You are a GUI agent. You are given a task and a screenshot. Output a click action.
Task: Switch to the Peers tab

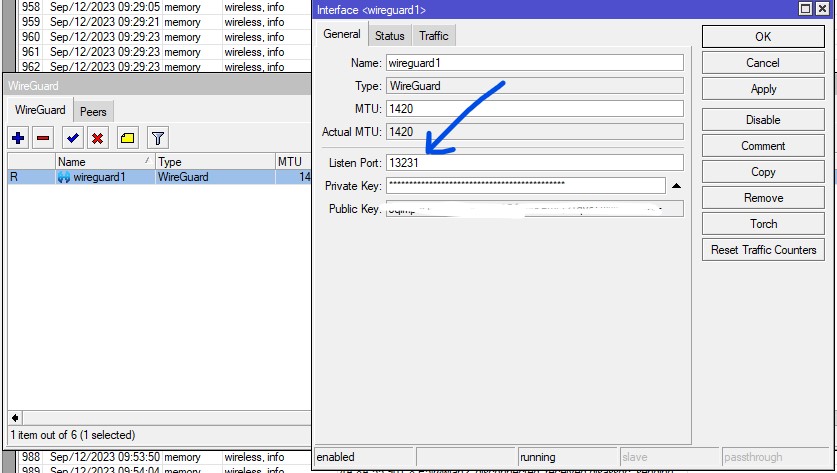click(93, 112)
